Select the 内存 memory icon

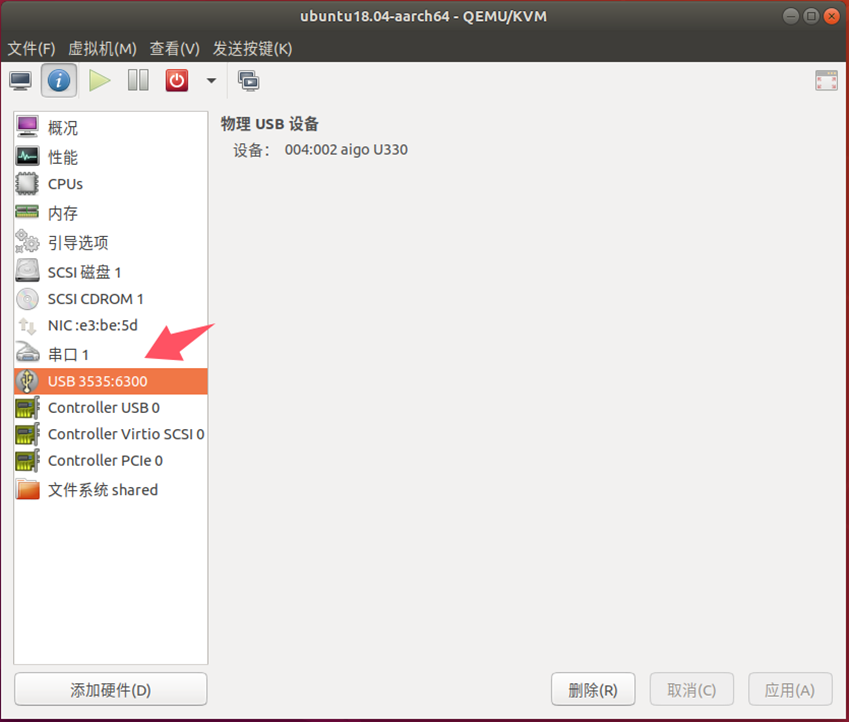27,212
